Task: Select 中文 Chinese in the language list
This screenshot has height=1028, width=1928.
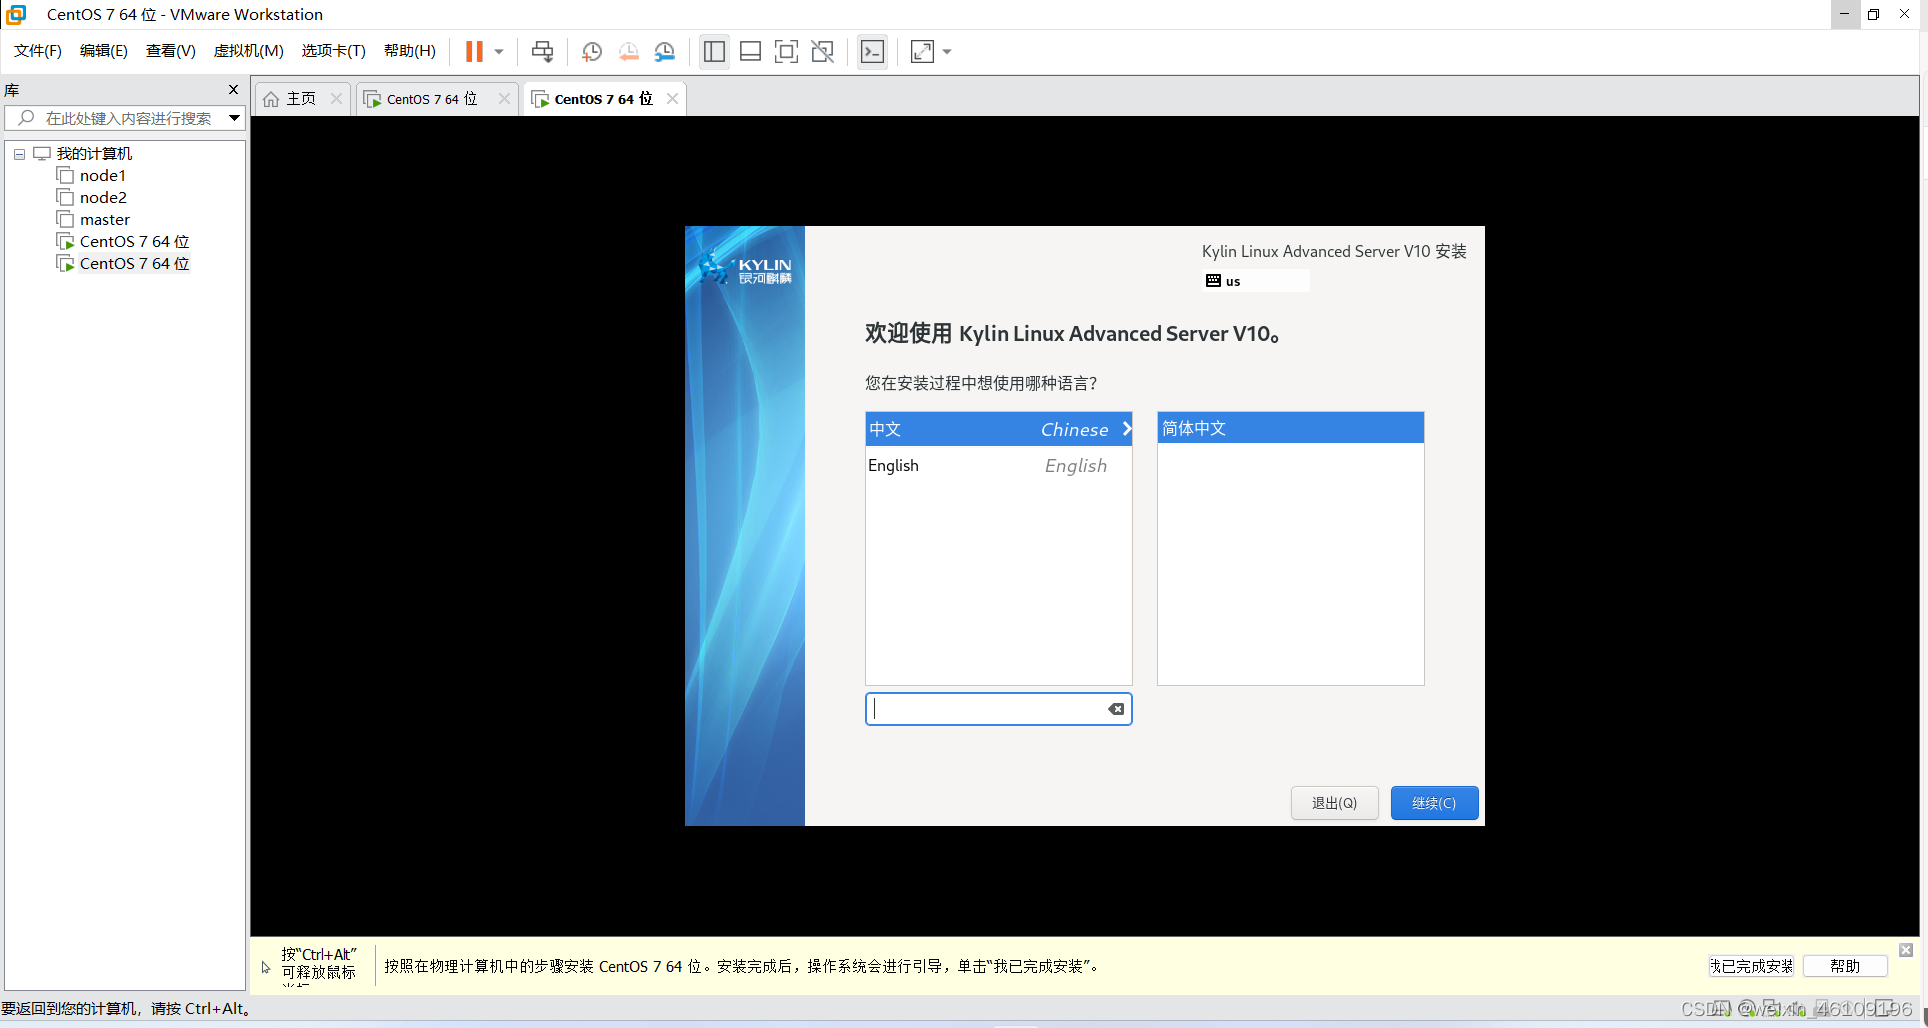Action: click(998, 429)
